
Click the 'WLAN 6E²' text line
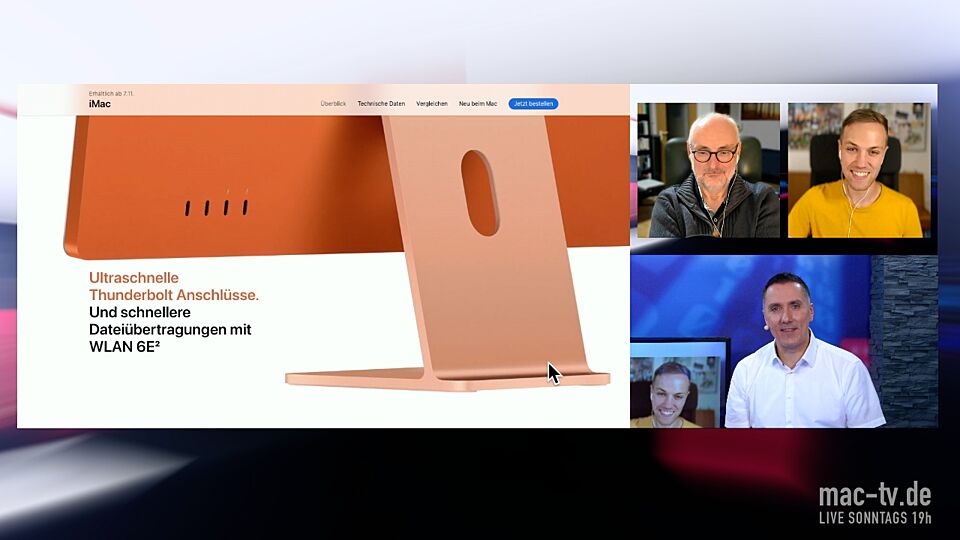[x=124, y=347]
